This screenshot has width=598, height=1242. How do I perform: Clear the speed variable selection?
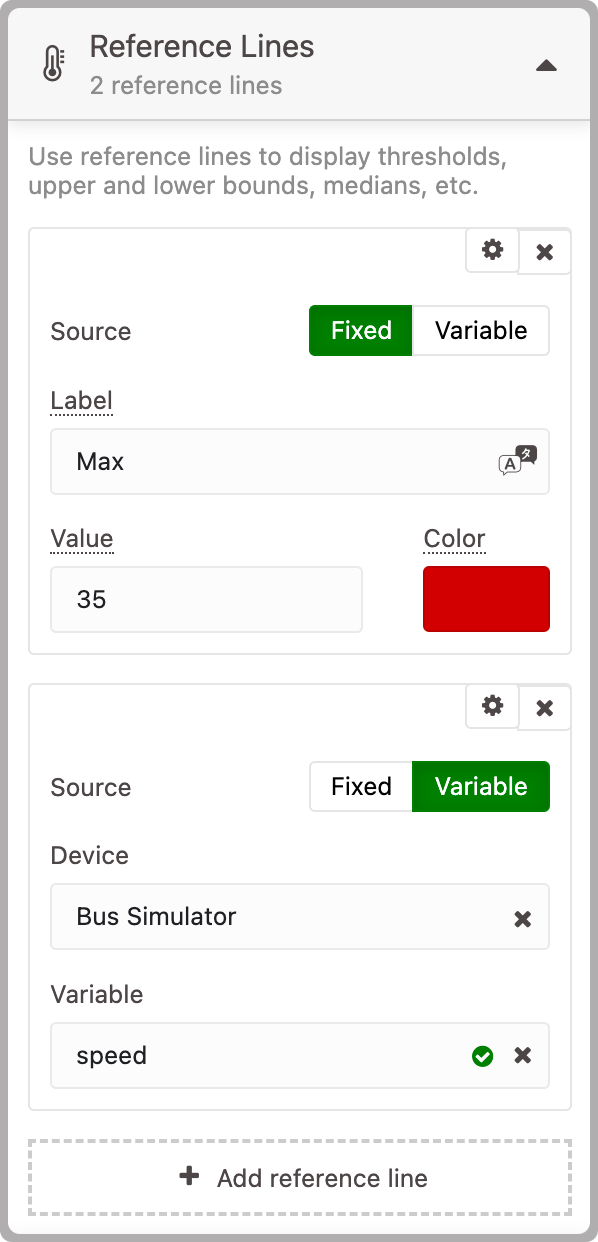point(522,1055)
